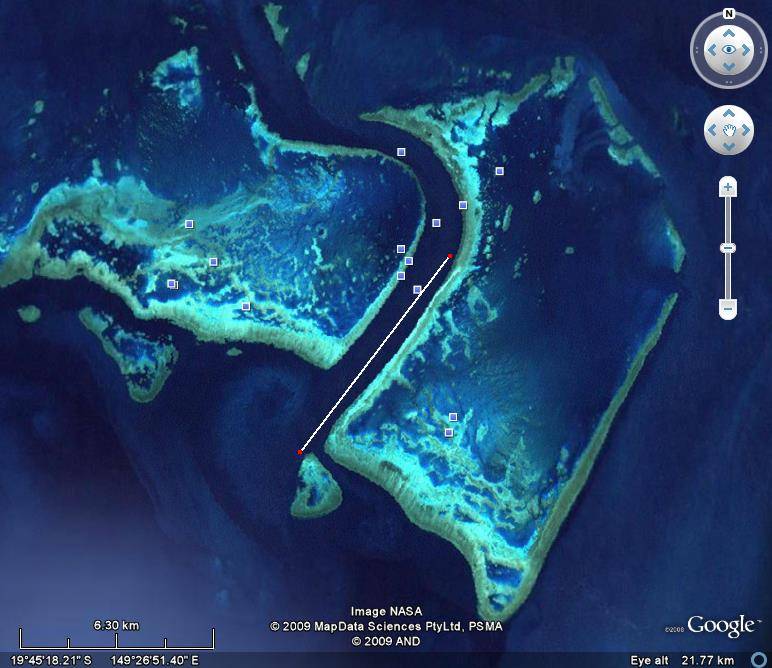The width and height of the screenshot is (772, 668).
Task: Click the N north indicator on the compass ring
Action: (x=729, y=14)
